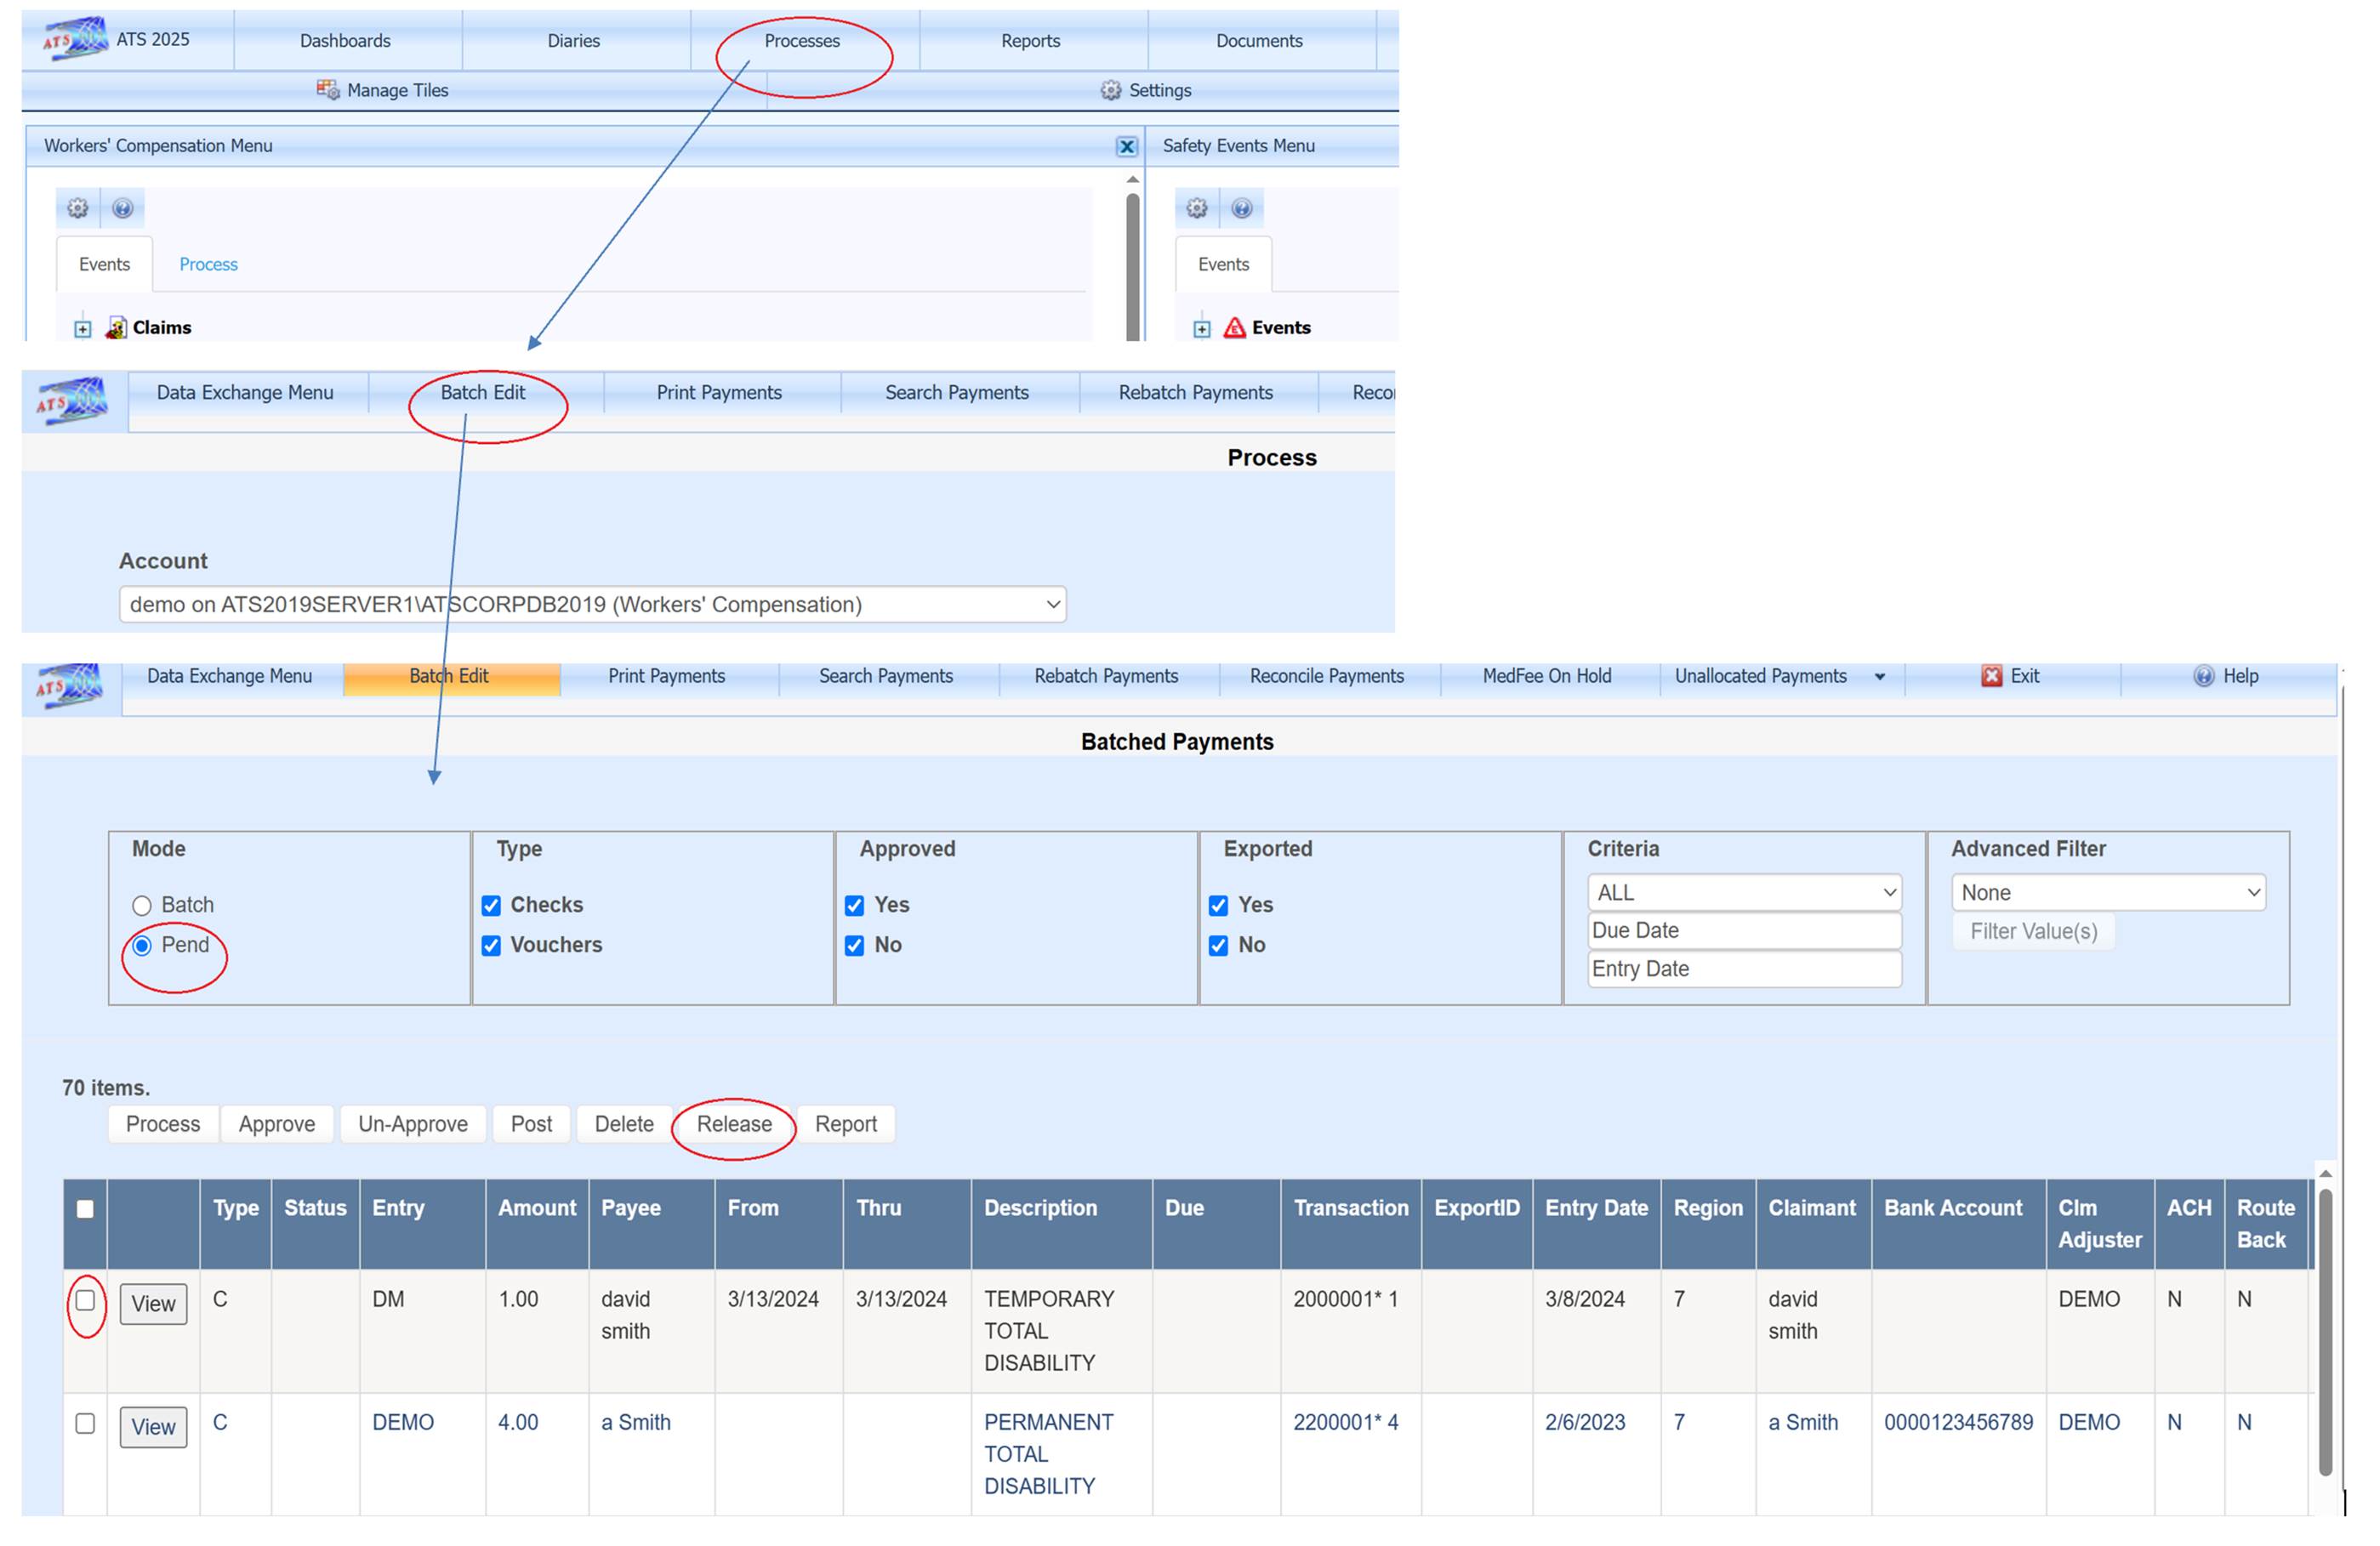Uncheck the Vouchers type checkbox
This screenshot has height=1546, width=2380.
491,945
